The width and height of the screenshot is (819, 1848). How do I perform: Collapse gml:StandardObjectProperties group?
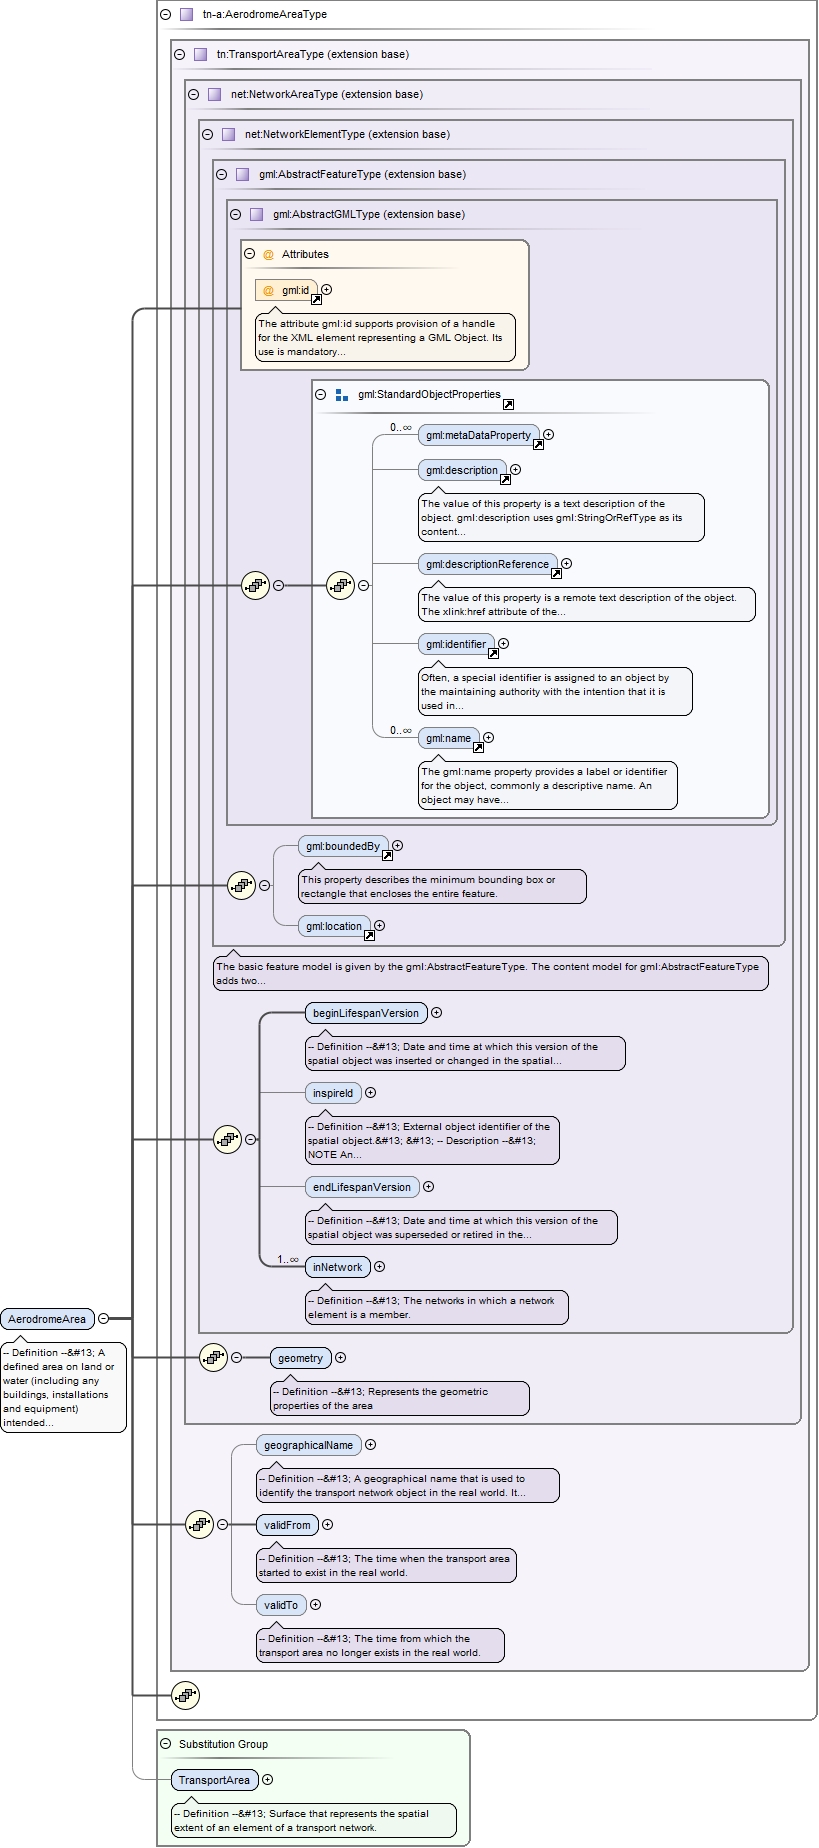321,394
